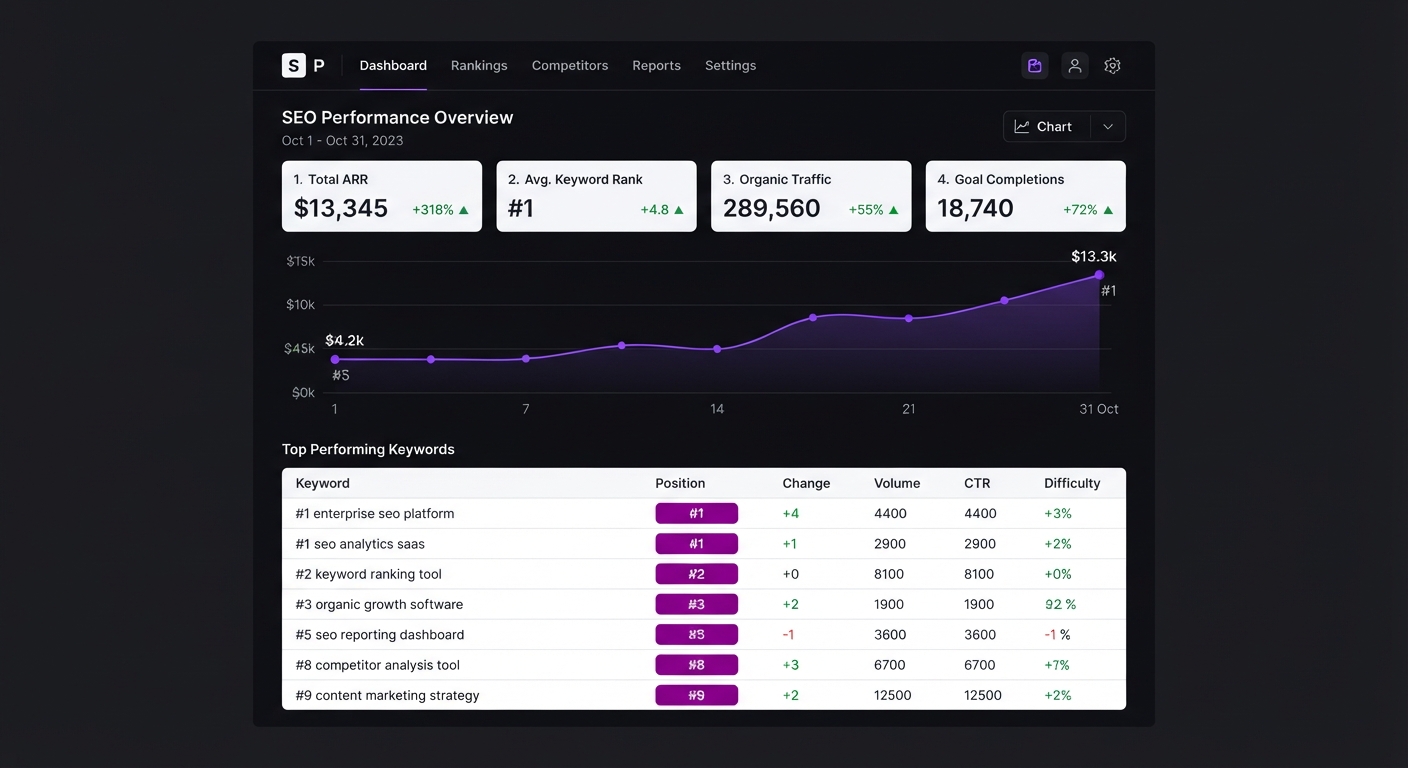1408x768 pixels.
Task: Click the #3 position badge
Action: tap(696, 605)
